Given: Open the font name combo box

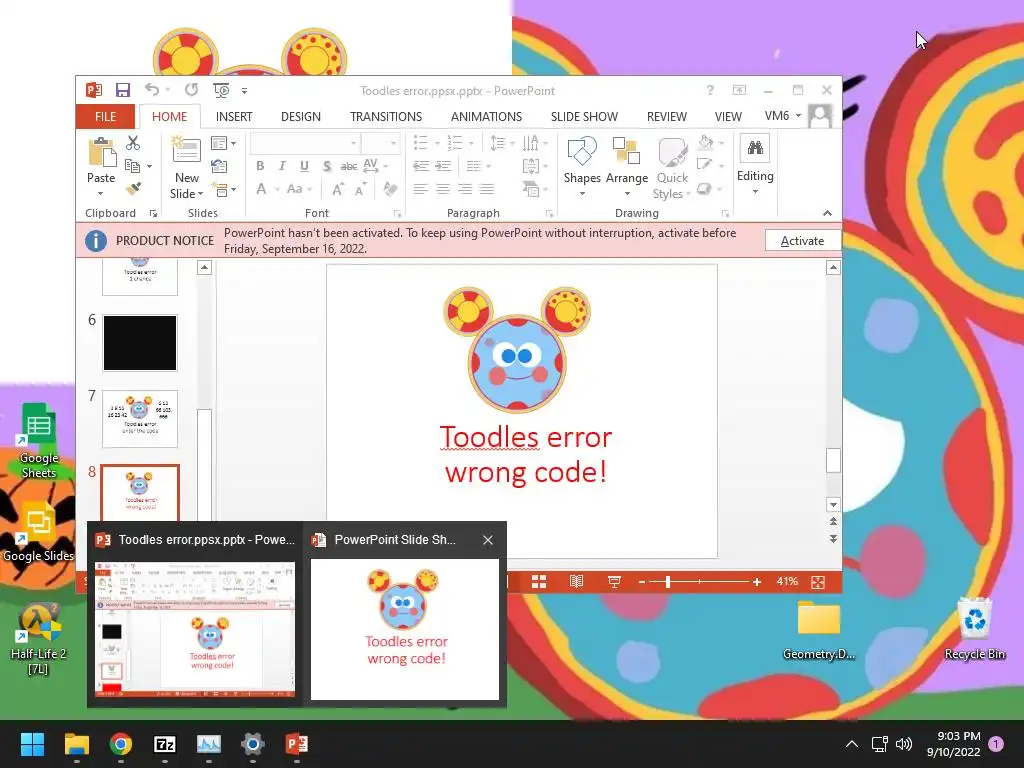Looking at the screenshot, I should pyautogui.click(x=304, y=143).
